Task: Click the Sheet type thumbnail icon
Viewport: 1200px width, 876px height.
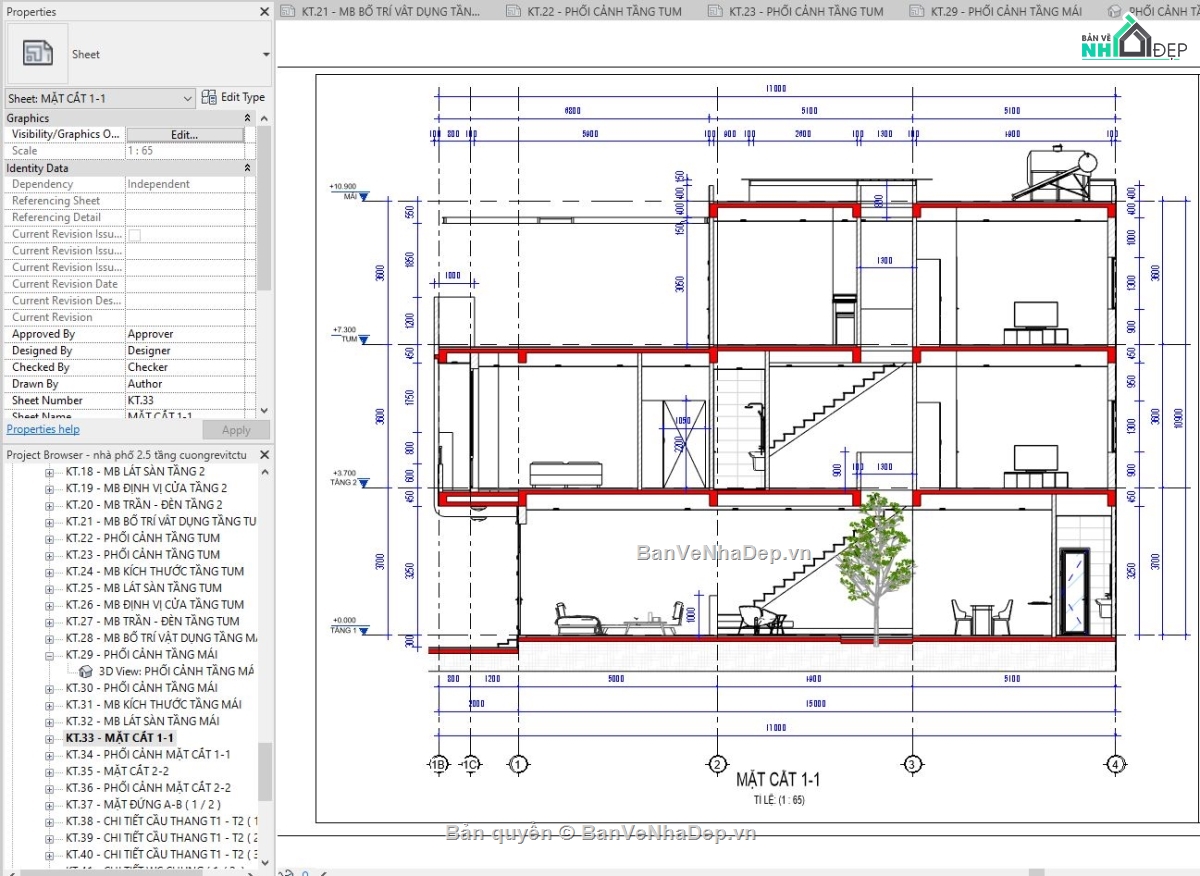Action: point(38,54)
